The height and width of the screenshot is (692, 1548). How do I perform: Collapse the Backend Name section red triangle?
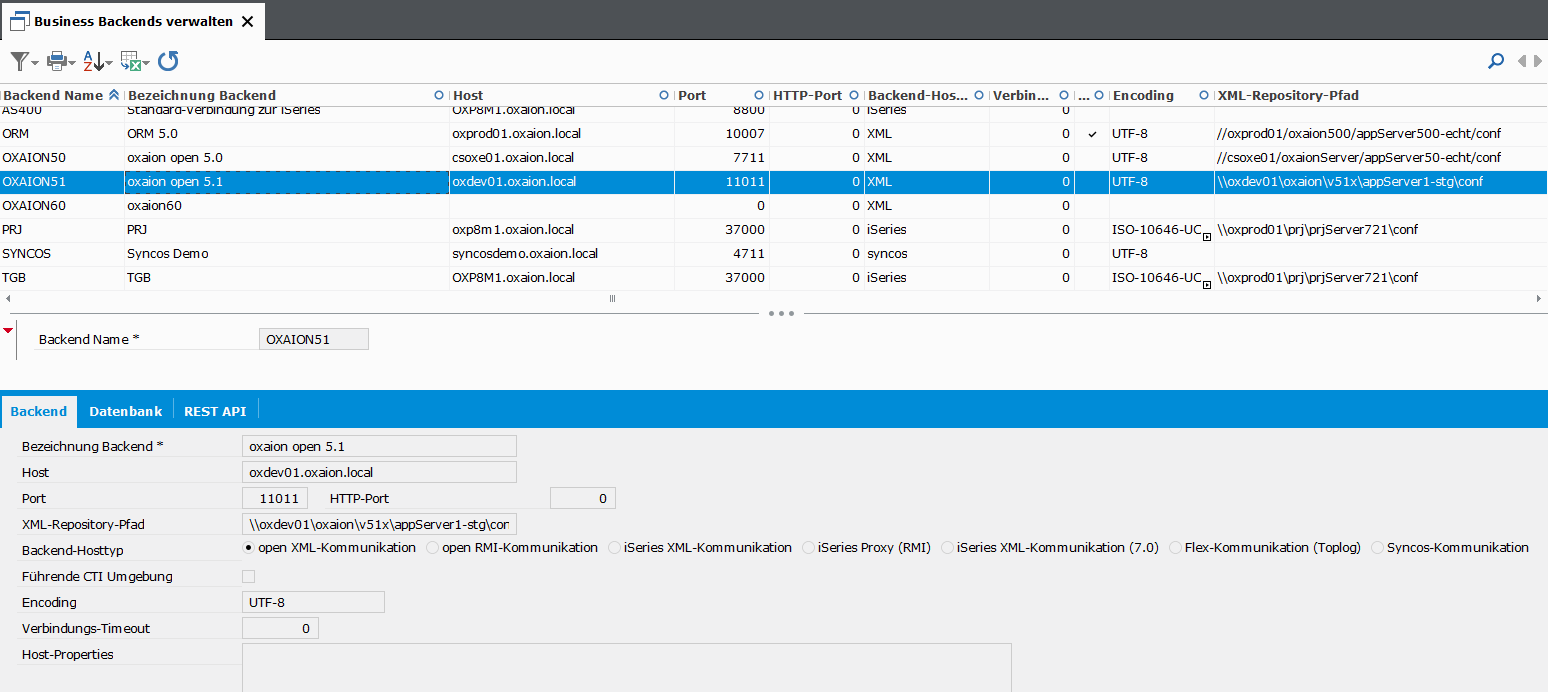click(8, 330)
